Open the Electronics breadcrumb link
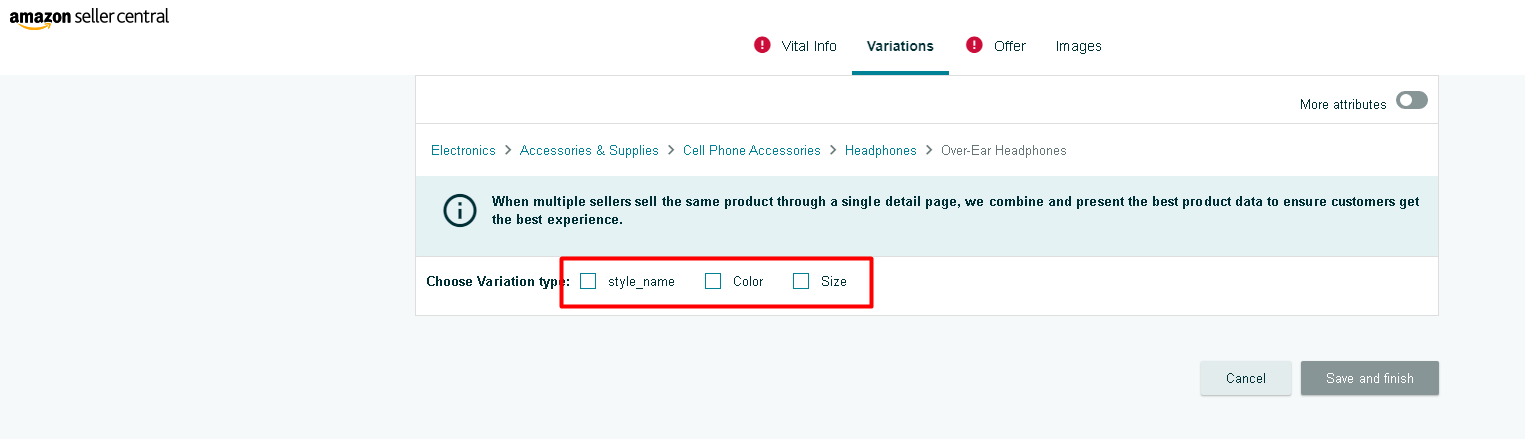This screenshot has height=439, width=1525. tap(463, 150)
